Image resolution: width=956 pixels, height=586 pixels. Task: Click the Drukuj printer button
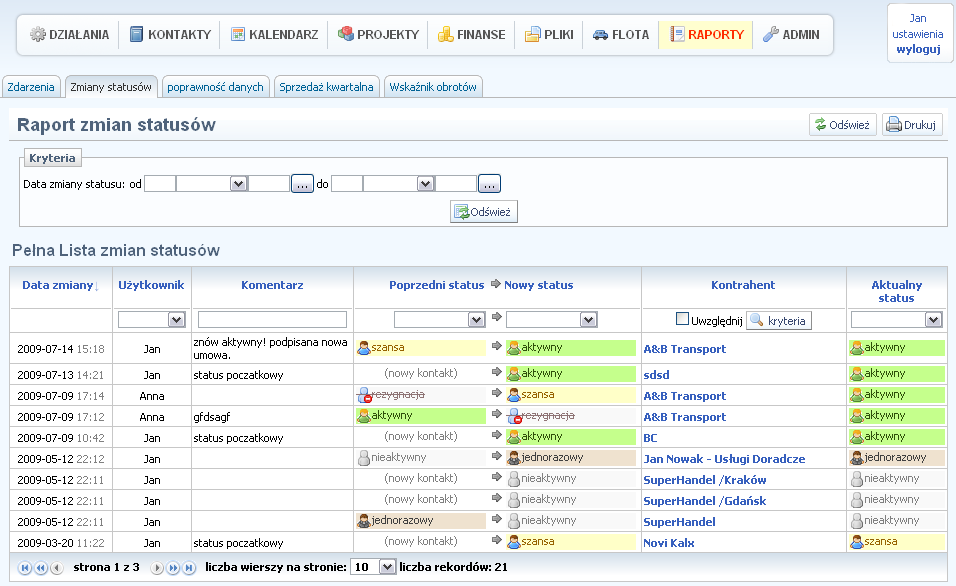(x=912, y=125)
